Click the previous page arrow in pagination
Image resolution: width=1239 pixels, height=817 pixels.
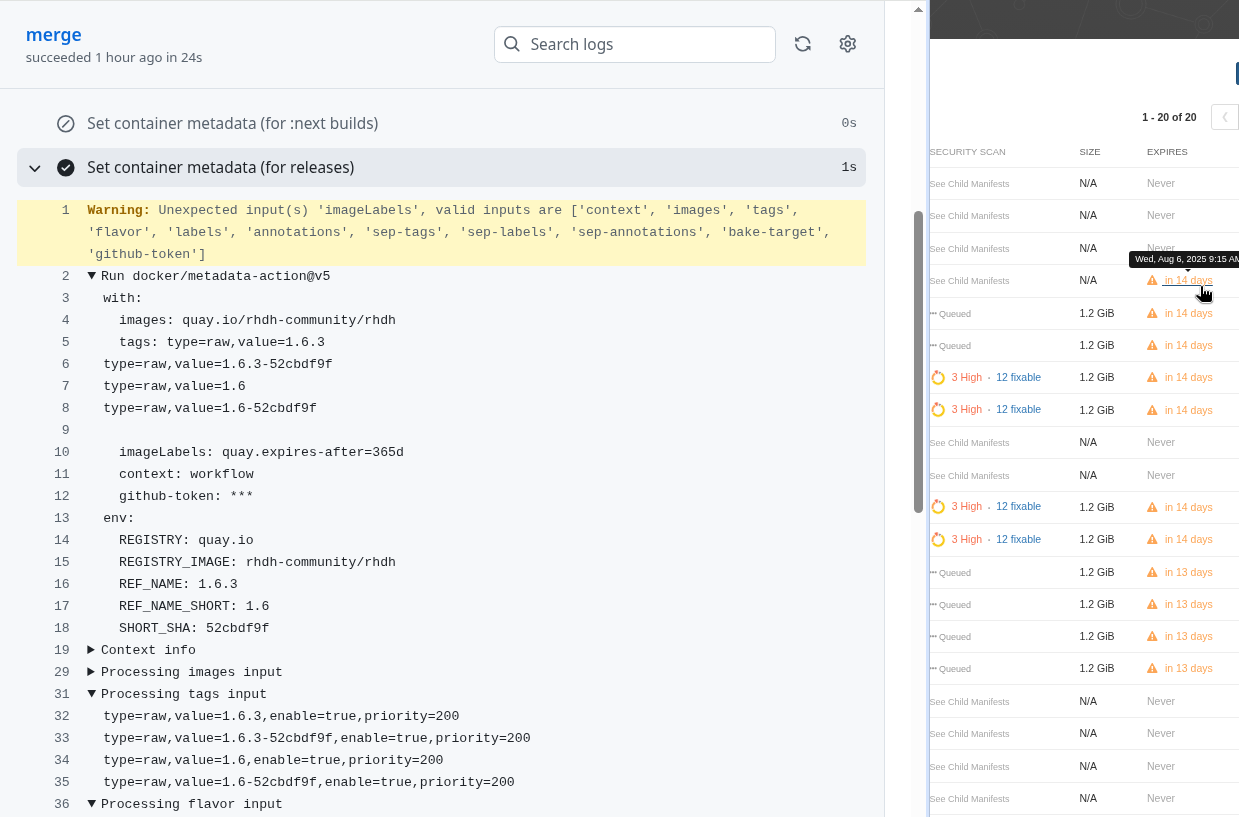1224,117
